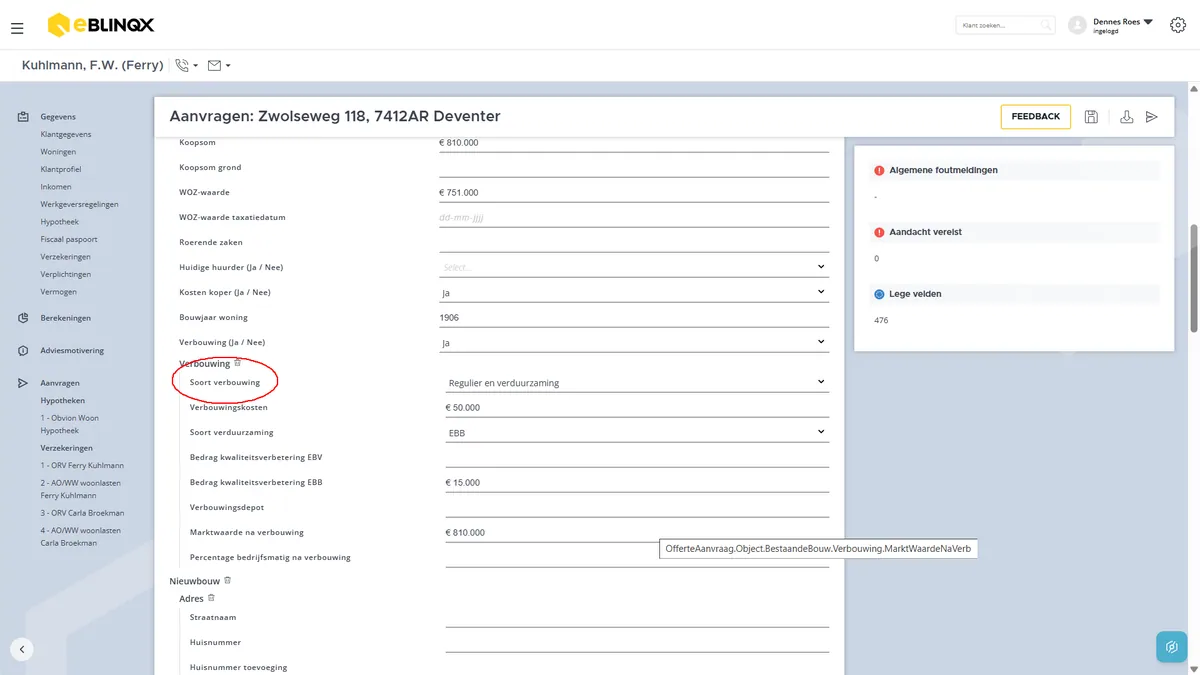Send the request with the paper-plane icon
This screenshot has width=1200, height=675.
coord(1152,117)
